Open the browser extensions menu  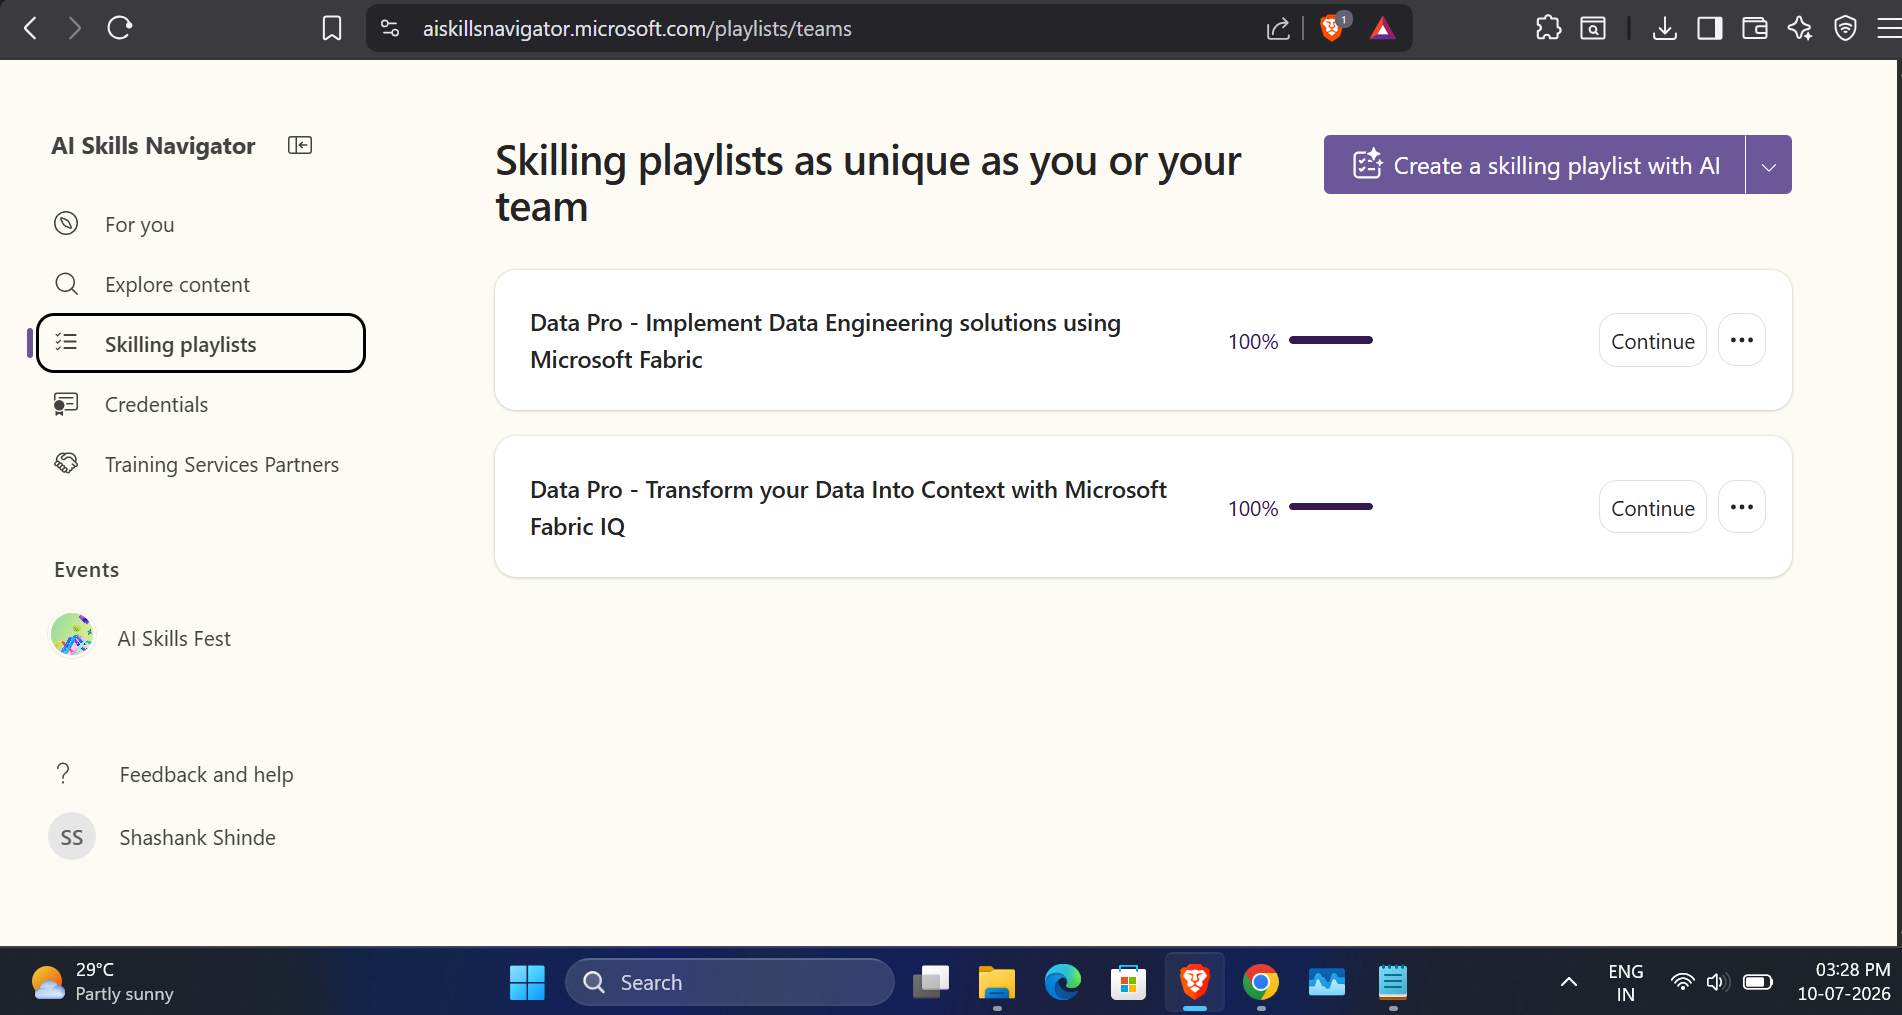click(x=1548, y=28)
